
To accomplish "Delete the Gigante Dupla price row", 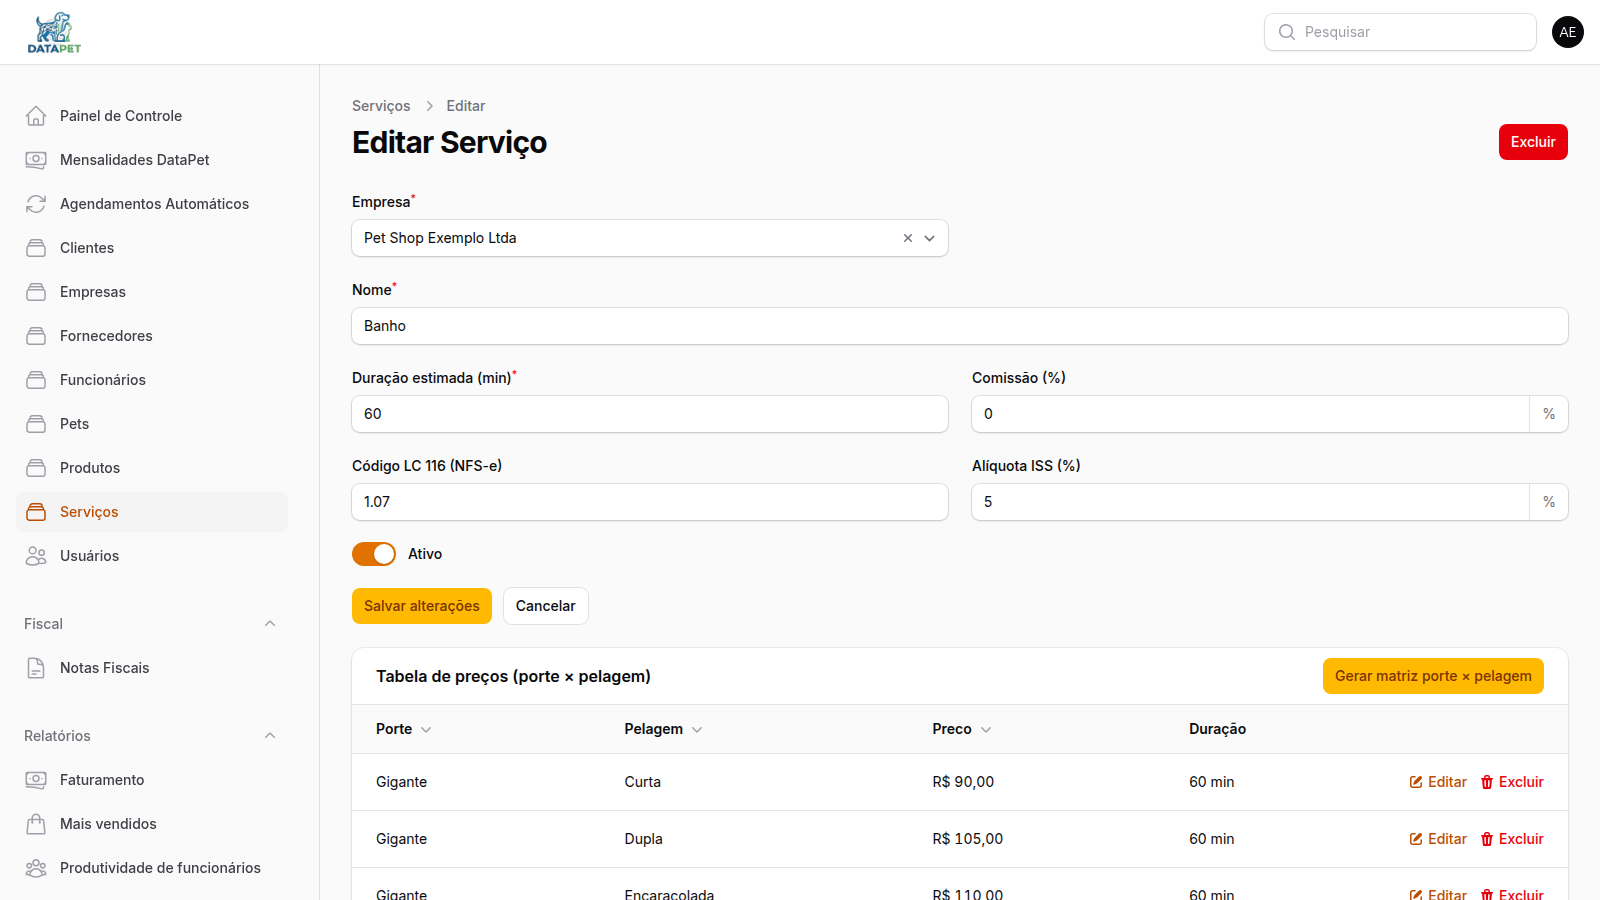I will click(x=1512, y=839).
